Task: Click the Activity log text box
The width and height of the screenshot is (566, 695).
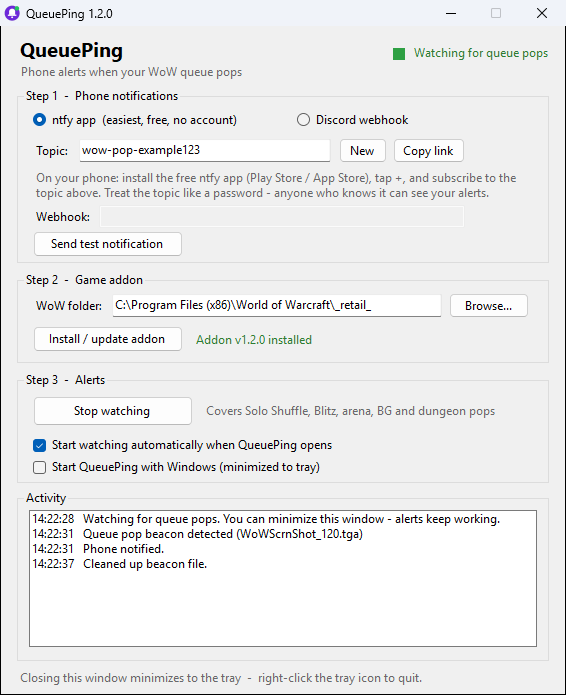Action: point(283,578)
